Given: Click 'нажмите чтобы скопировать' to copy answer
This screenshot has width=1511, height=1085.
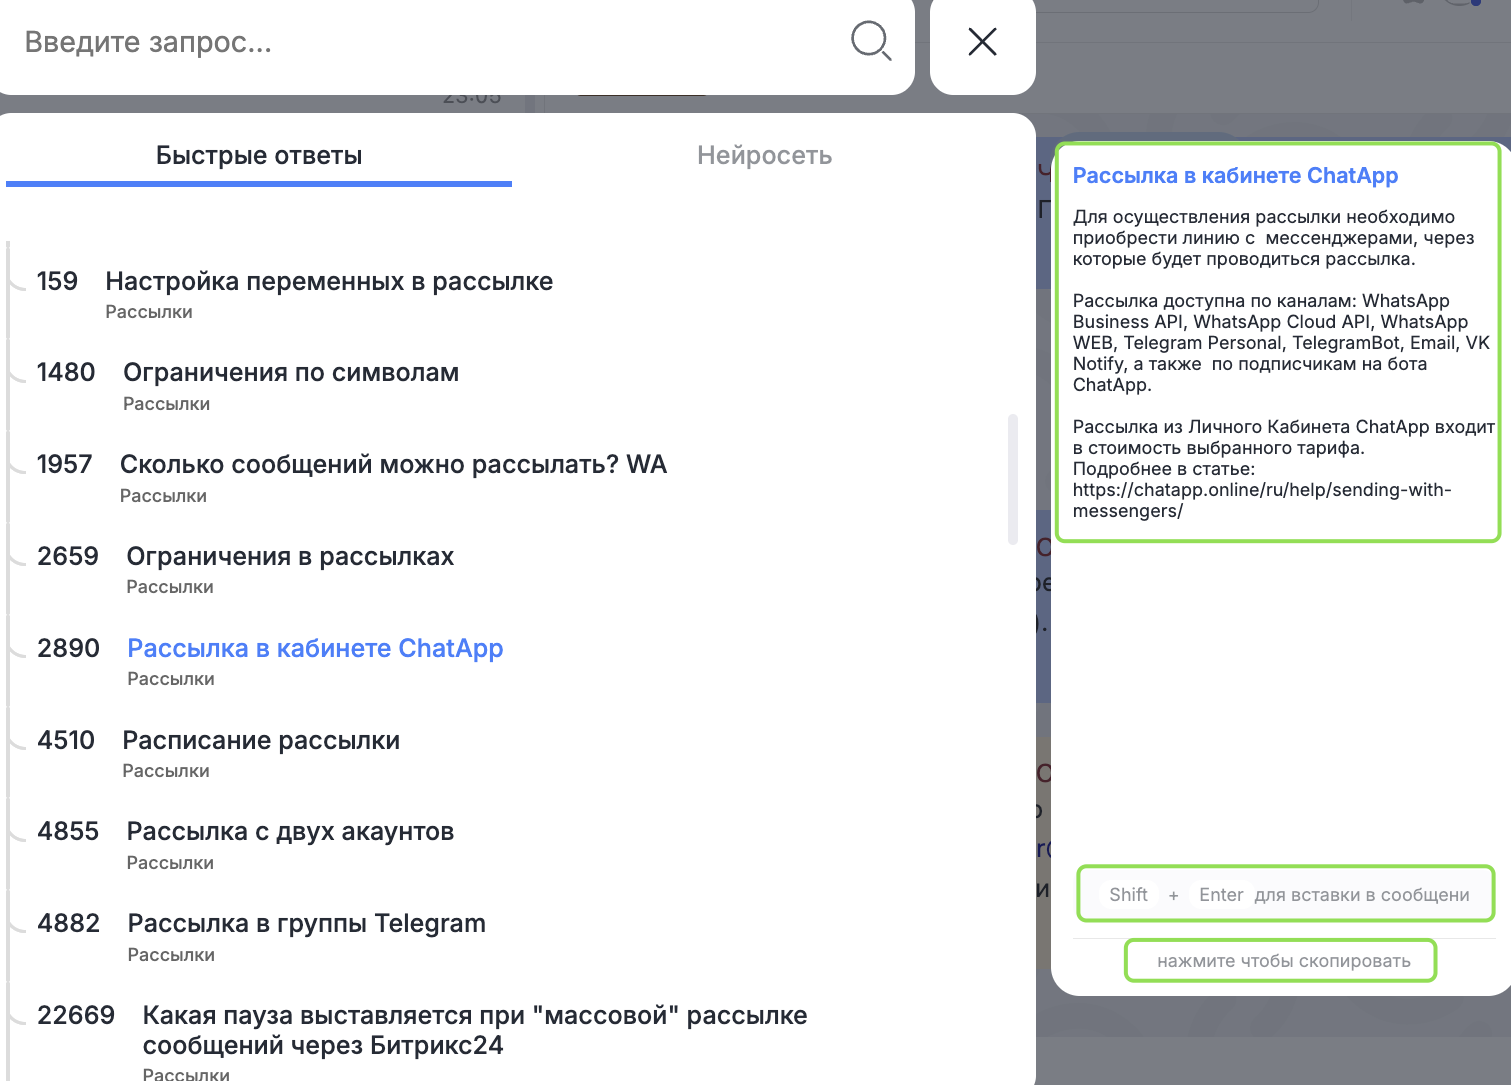Looking at the screenshot, I should tap(1282, 961).
